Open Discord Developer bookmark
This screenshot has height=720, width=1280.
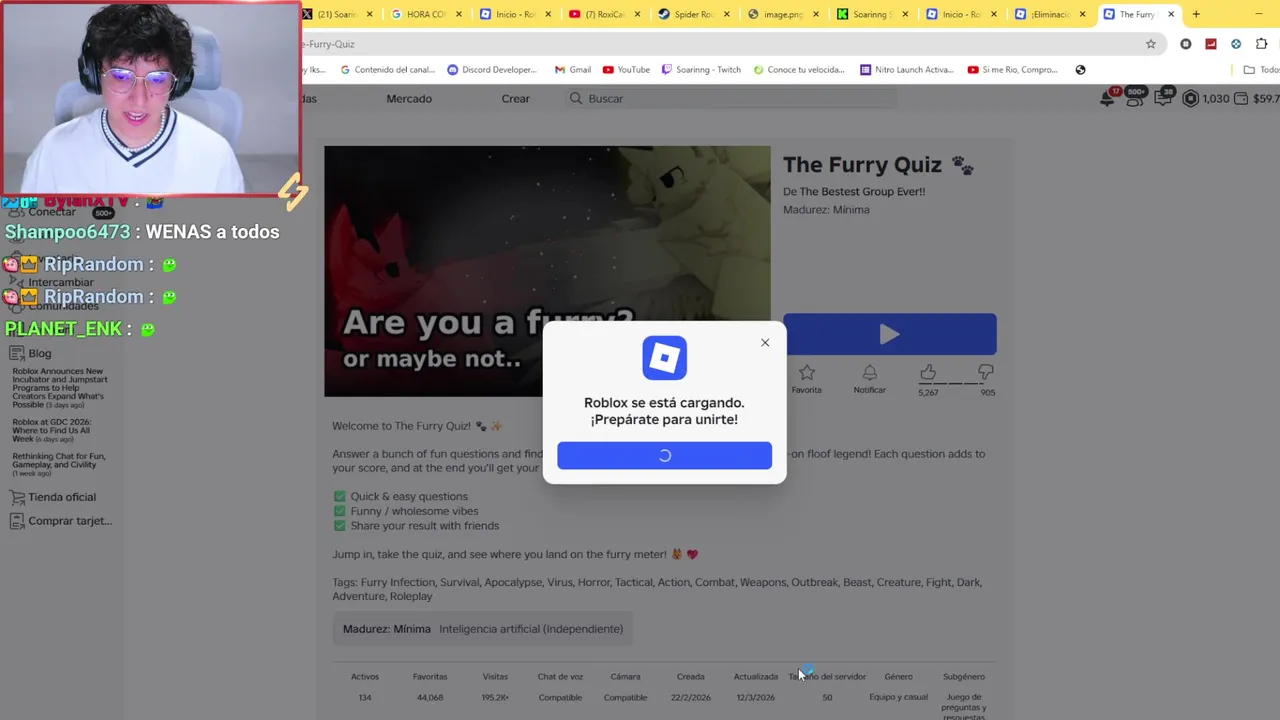point(492,70)
